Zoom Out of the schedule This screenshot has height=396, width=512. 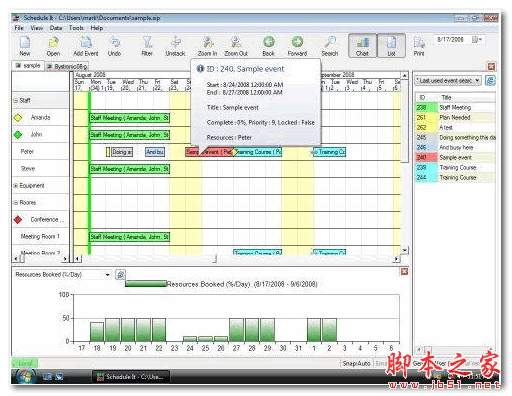point(236,46)
